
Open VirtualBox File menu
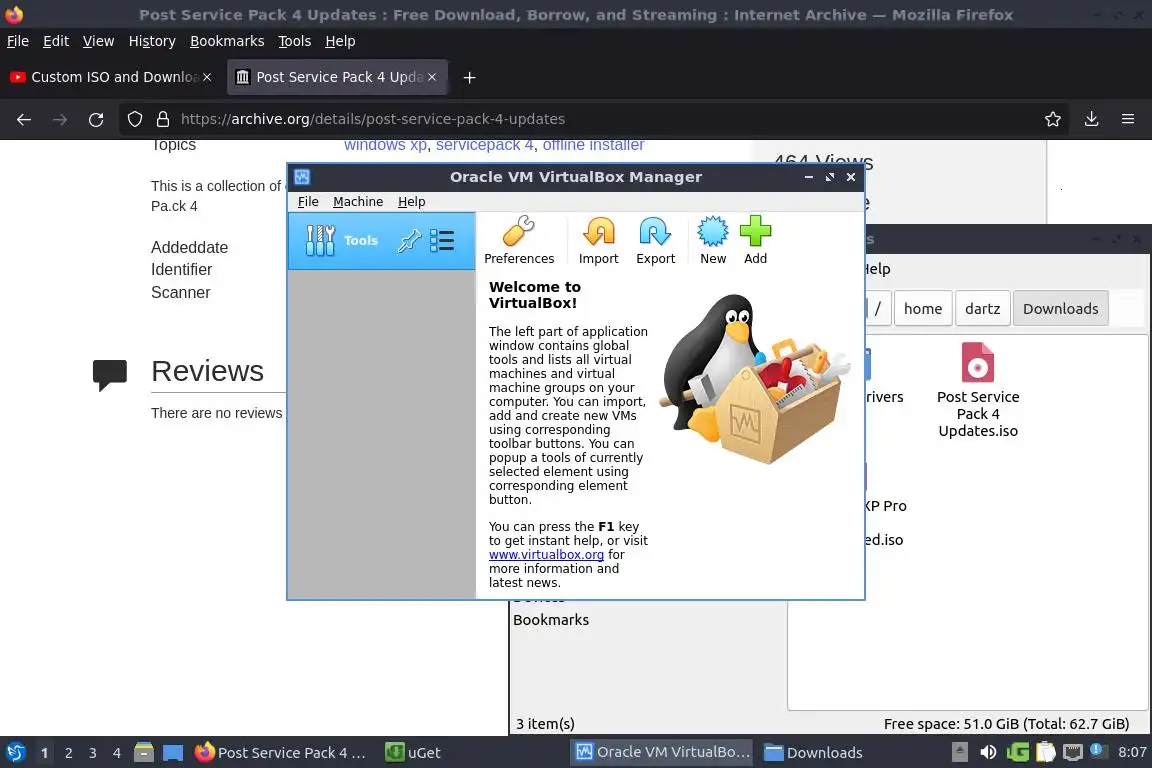click(x=308, y=201)
